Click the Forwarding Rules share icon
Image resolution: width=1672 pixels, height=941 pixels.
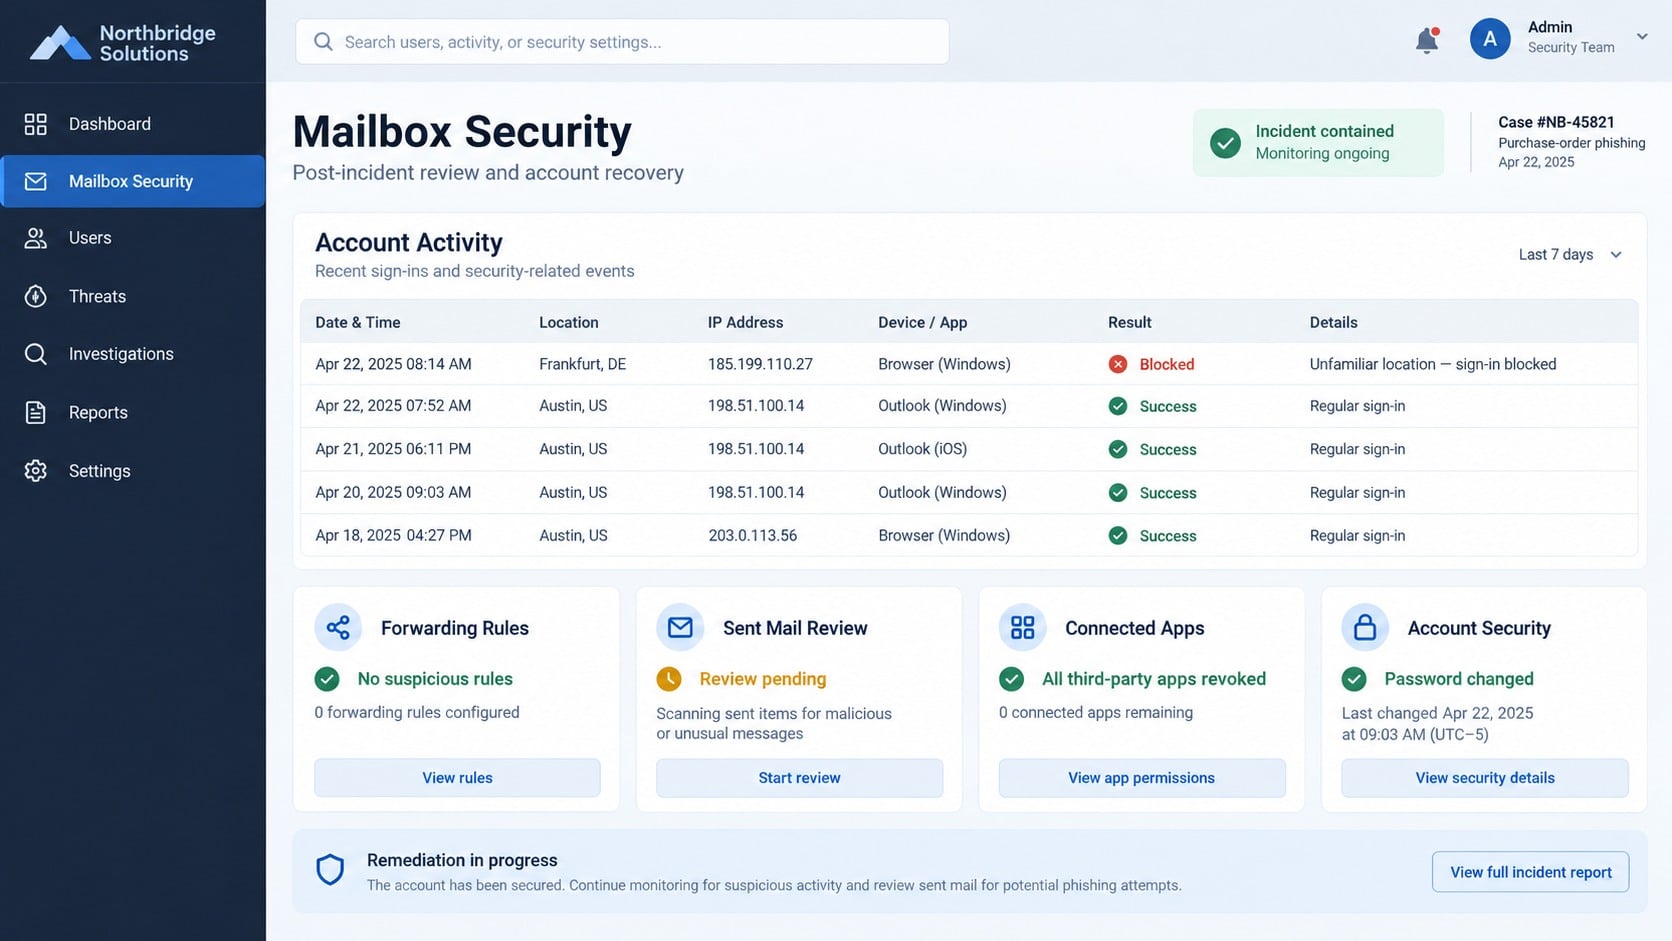point(338,627)
